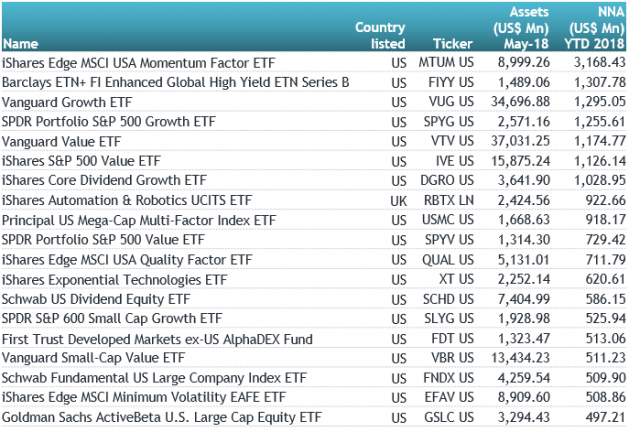Click ticker MTUM US
This screenshot has width=629, height=432.
[446, 63]
